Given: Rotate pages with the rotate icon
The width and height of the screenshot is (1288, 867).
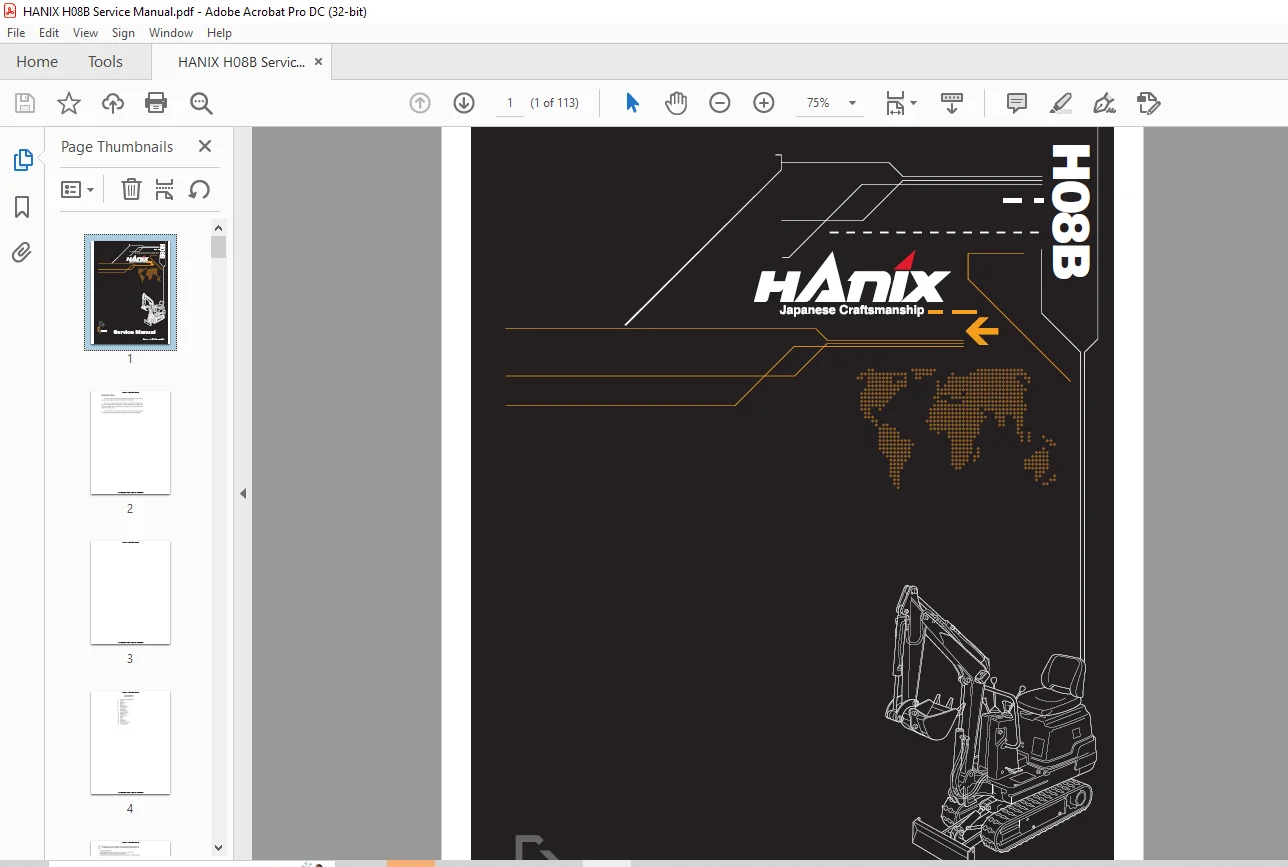Looking at the screenshot, I should pyautogui.click(x=199, y=189).
